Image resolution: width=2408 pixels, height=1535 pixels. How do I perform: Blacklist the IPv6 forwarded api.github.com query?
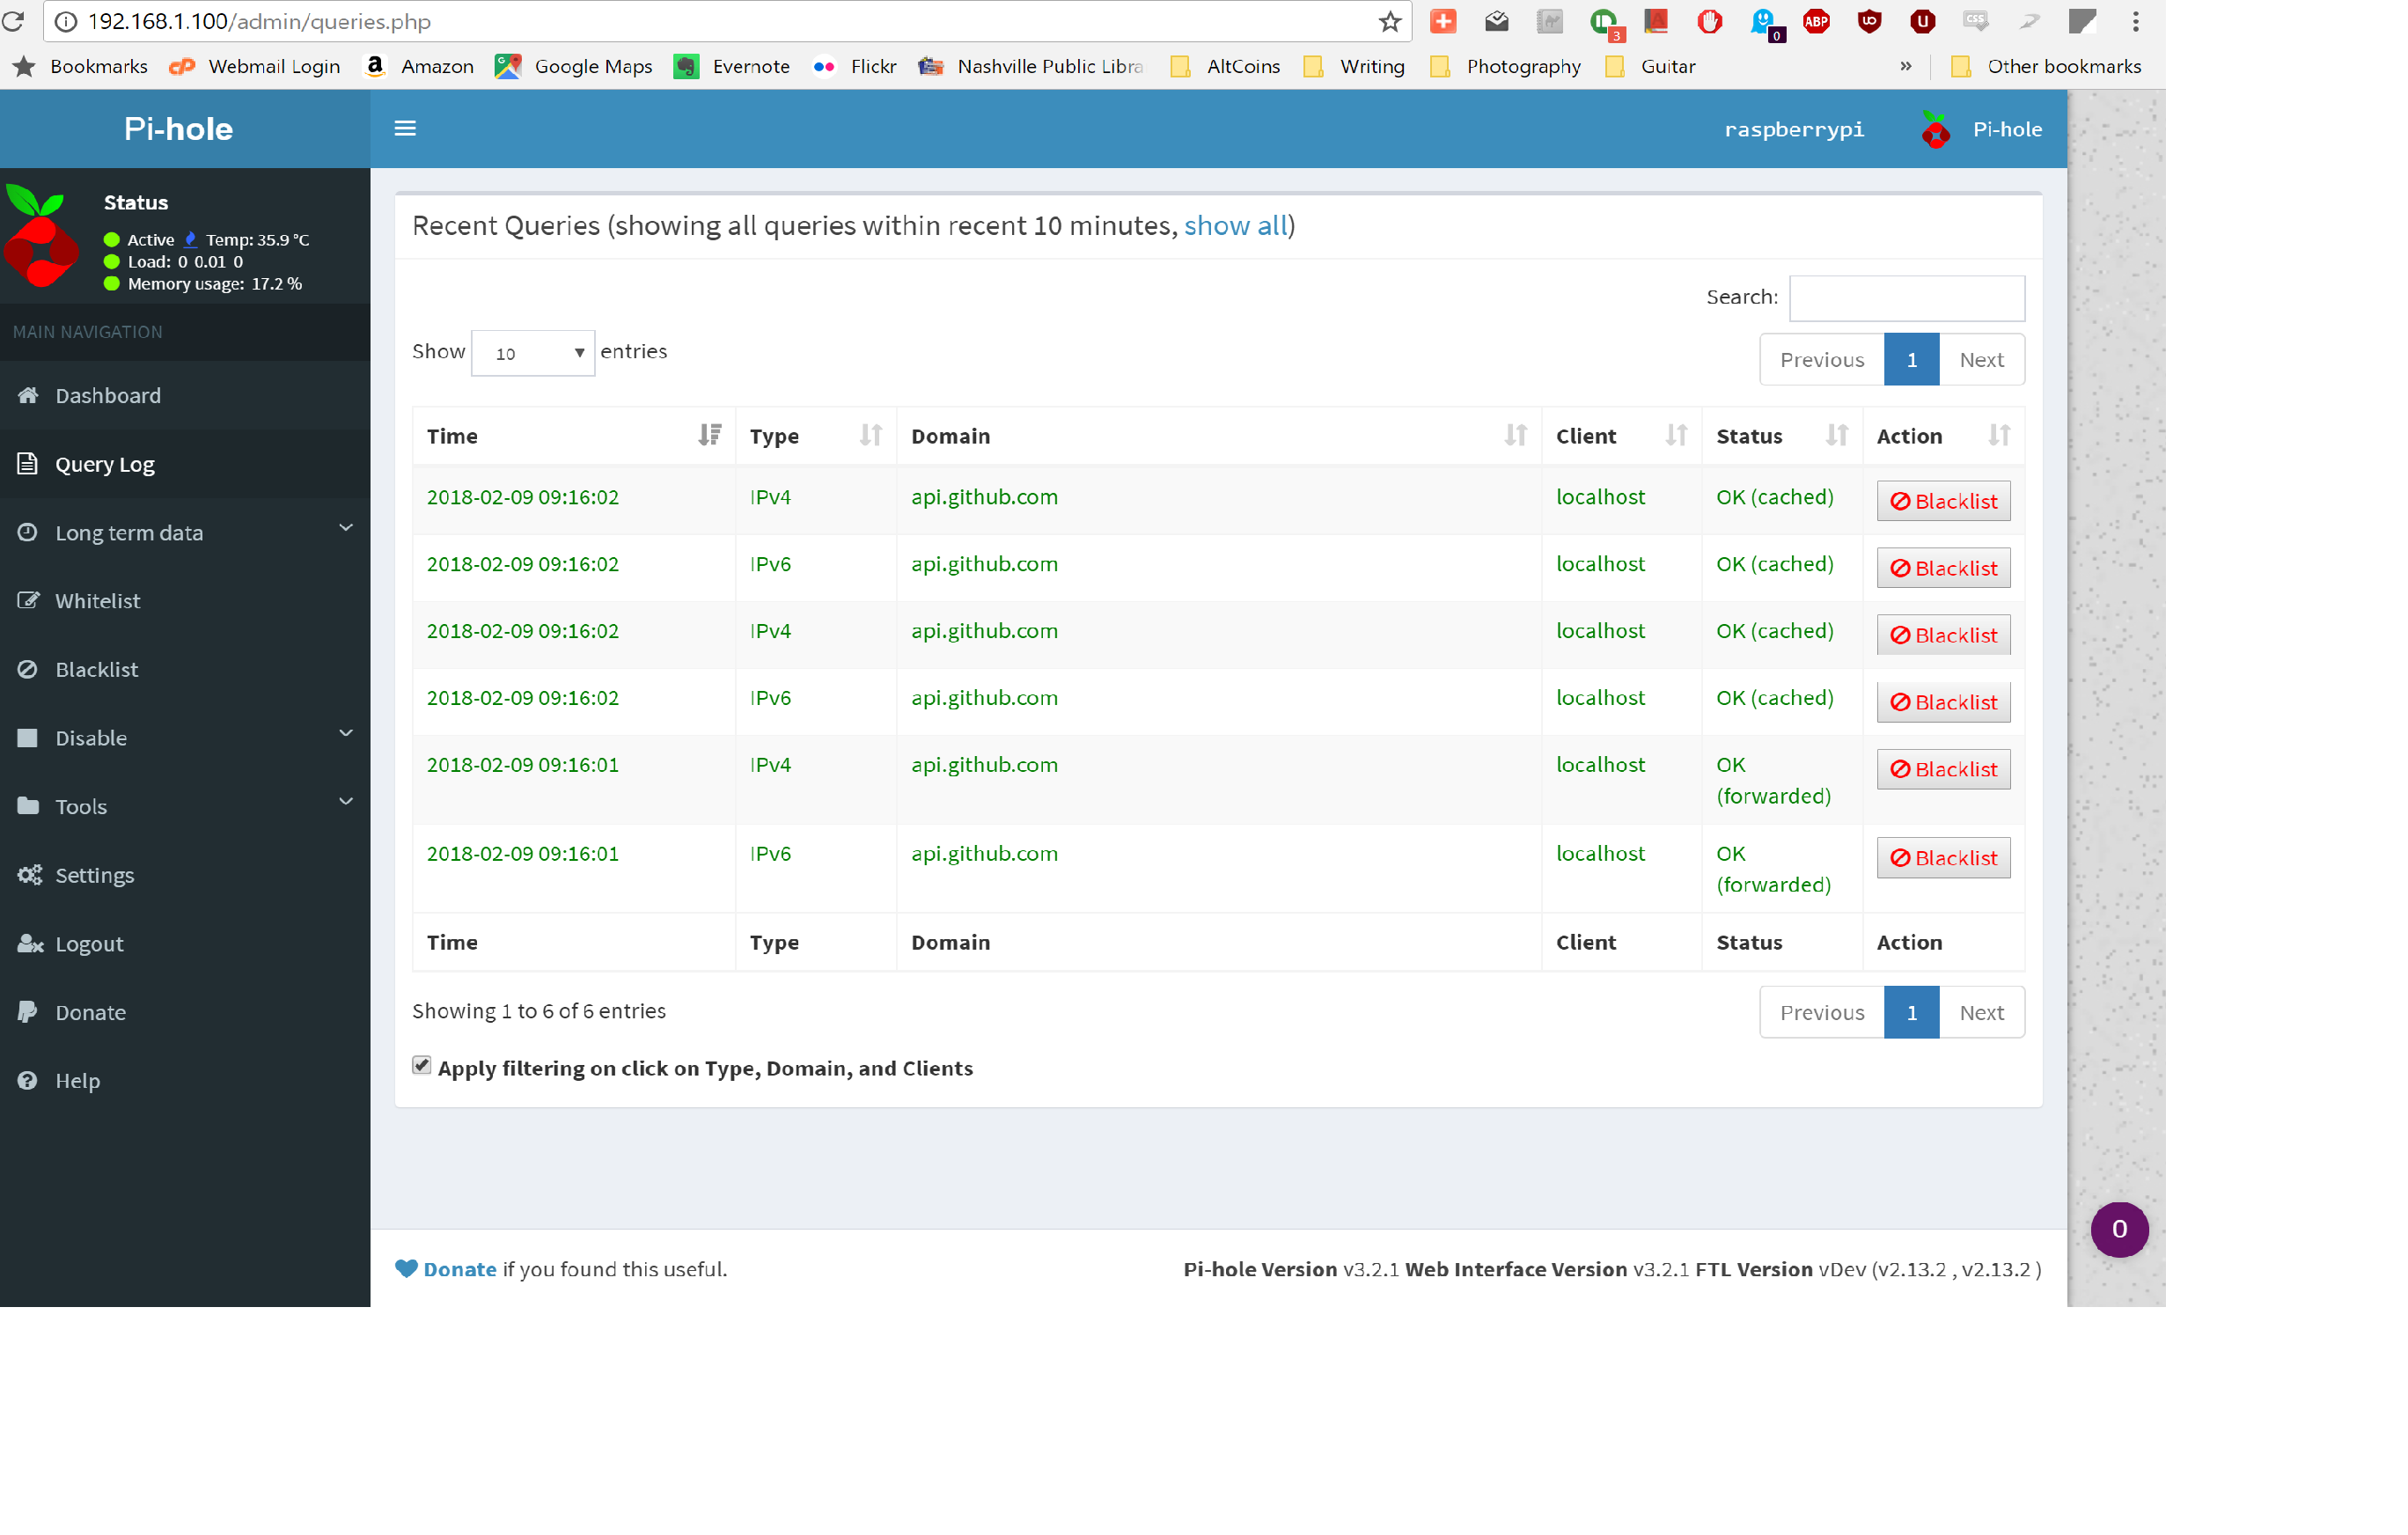1943,858
